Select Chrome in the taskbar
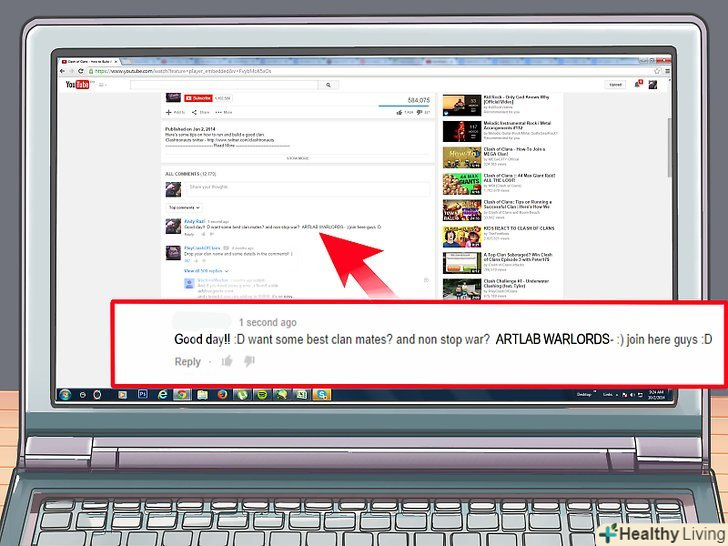This screenshot has width=728, height=546. pyautogui.click(x=182, y=395)
